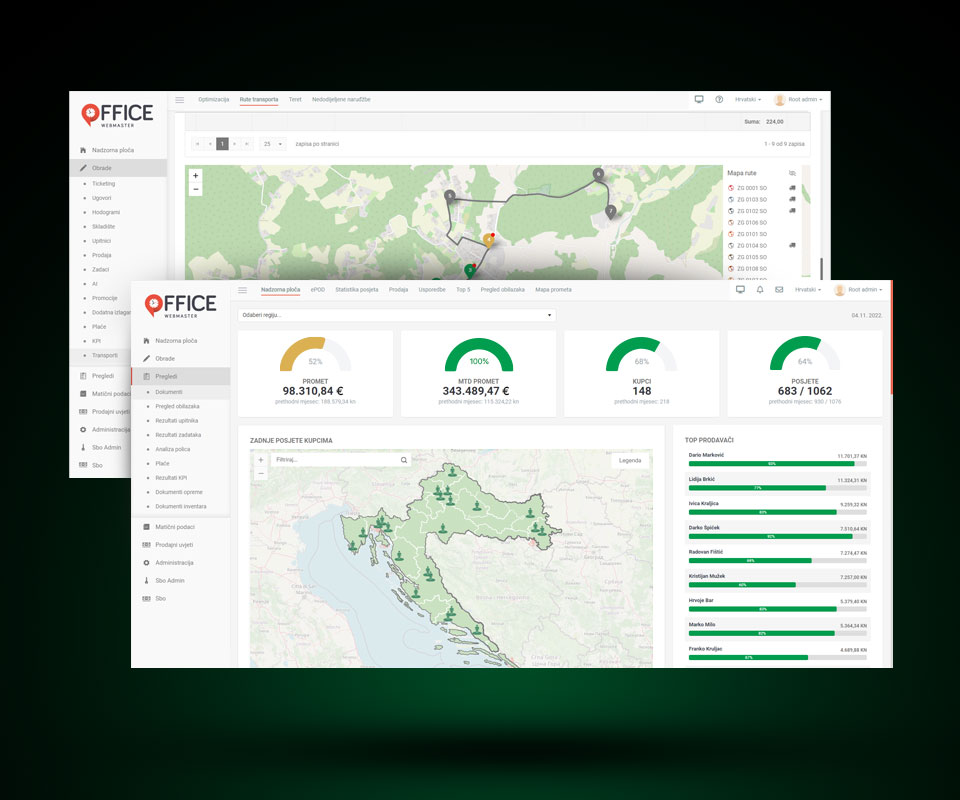Open the notifications bell icon

pyautogui.click(x=760, y=290)
